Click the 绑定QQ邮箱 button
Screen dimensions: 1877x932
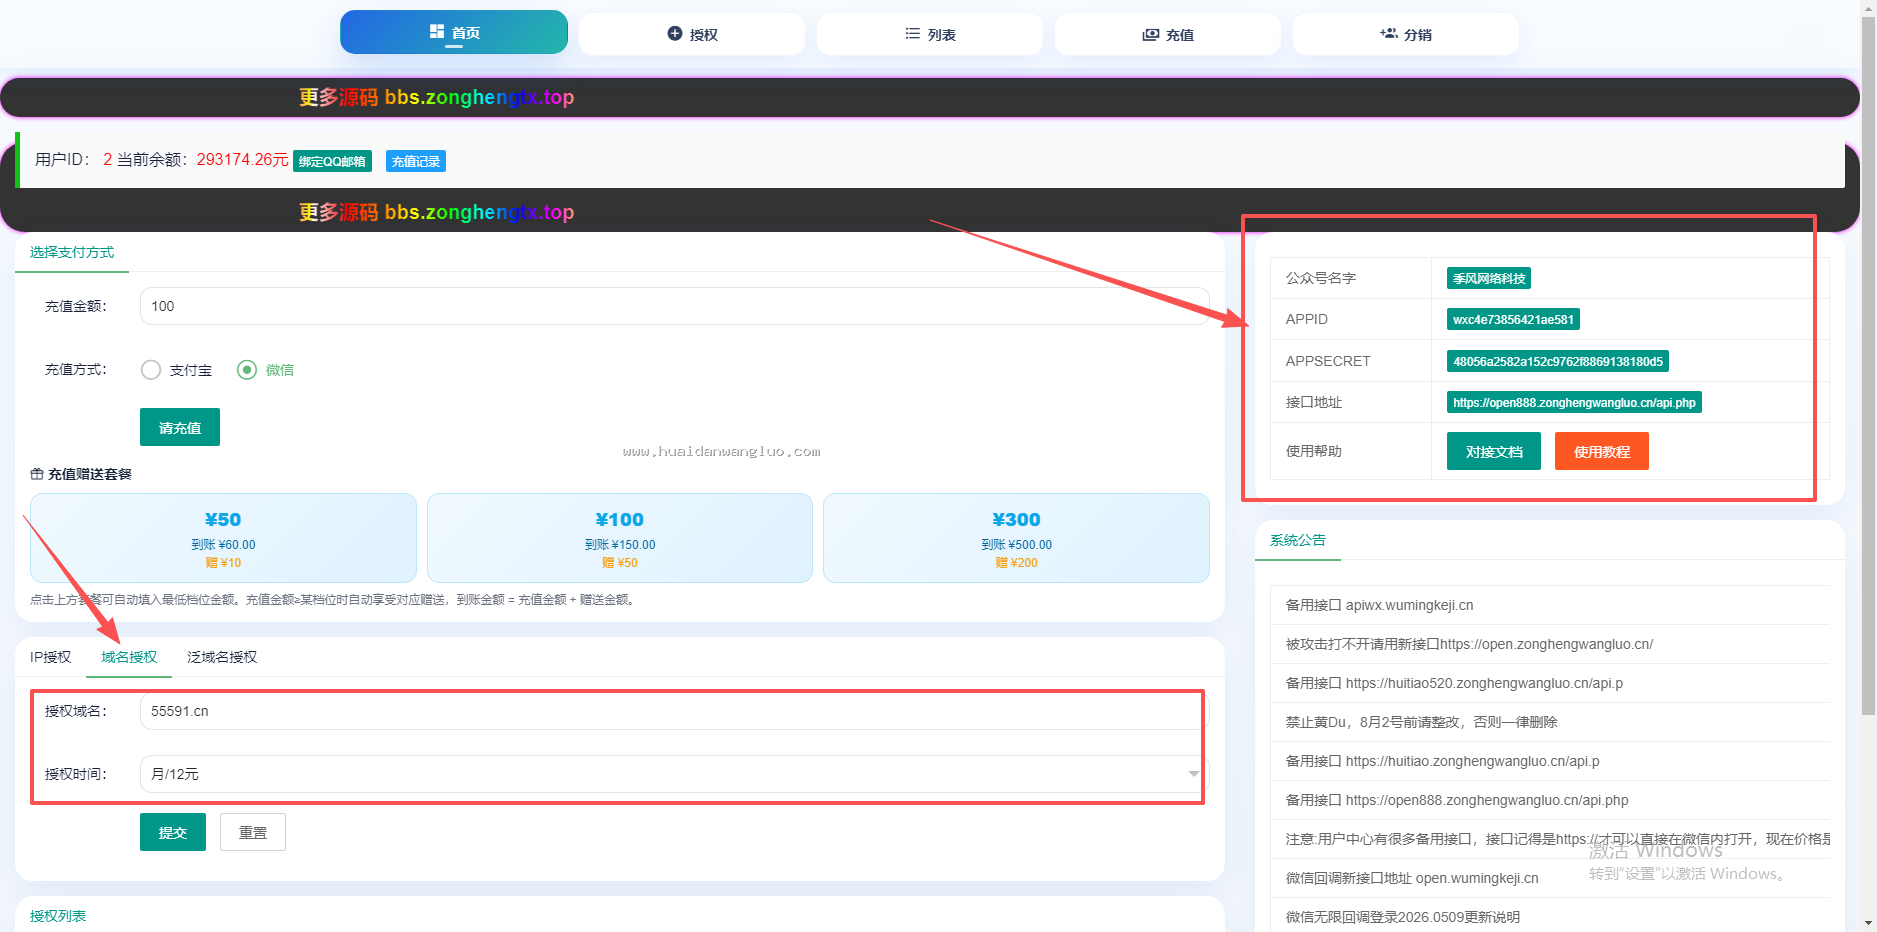tap(332, 161)
